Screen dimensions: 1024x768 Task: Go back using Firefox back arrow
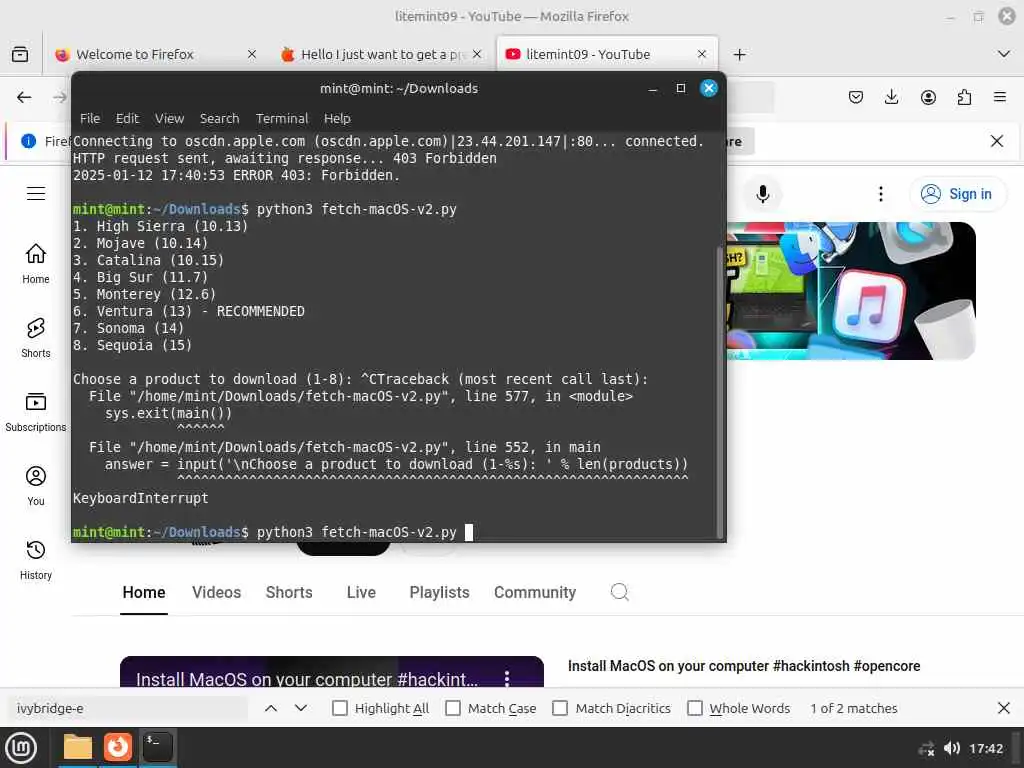(24, 97)
